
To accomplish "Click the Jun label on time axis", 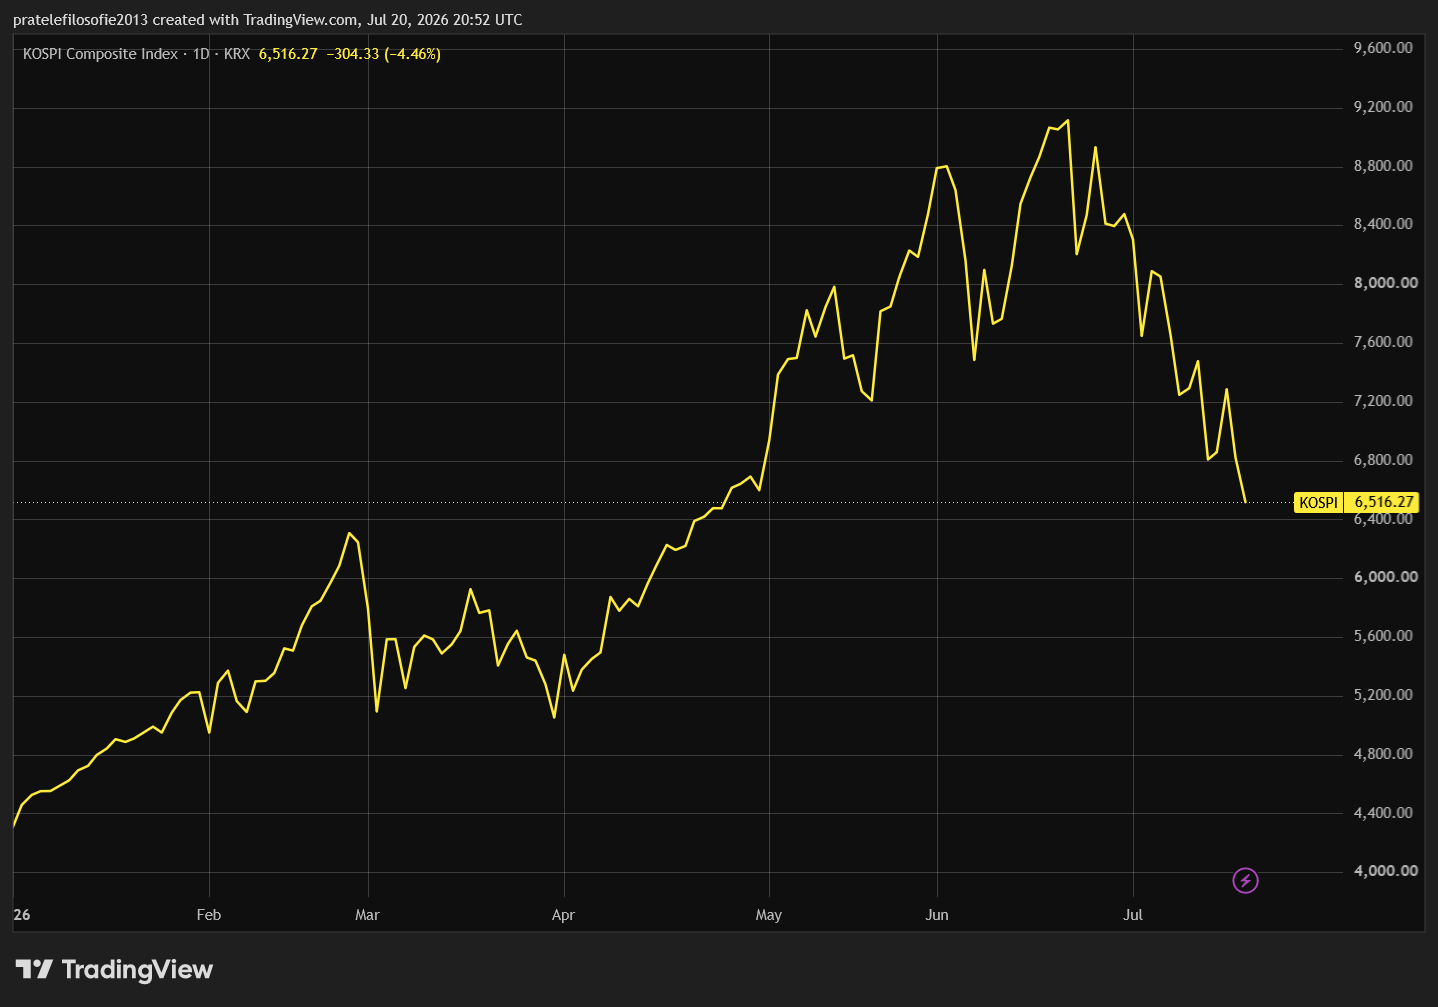I will click(x=937, y=915).
